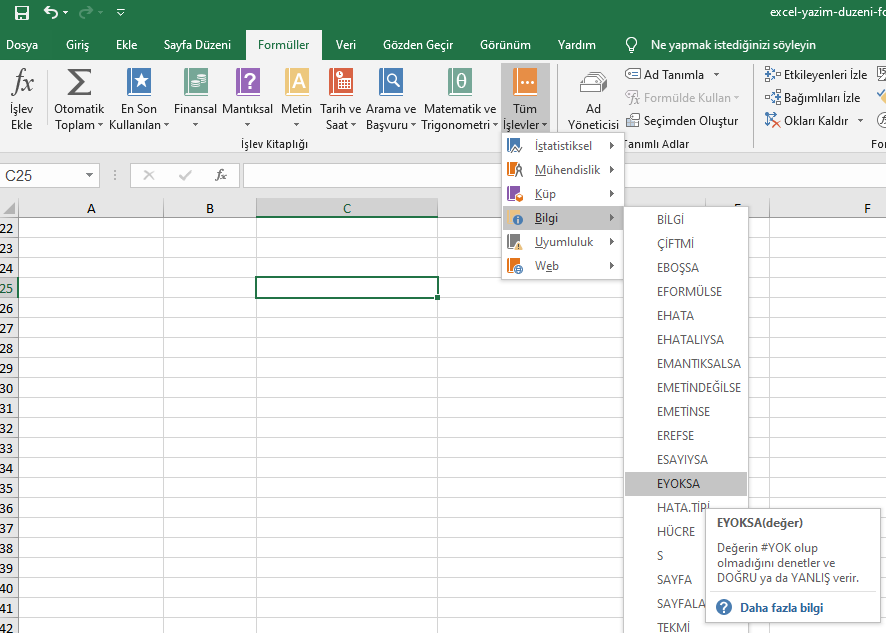Viewport: 886px width, 633px height.
Task: Select column B header
Action: tap(210, 208)
